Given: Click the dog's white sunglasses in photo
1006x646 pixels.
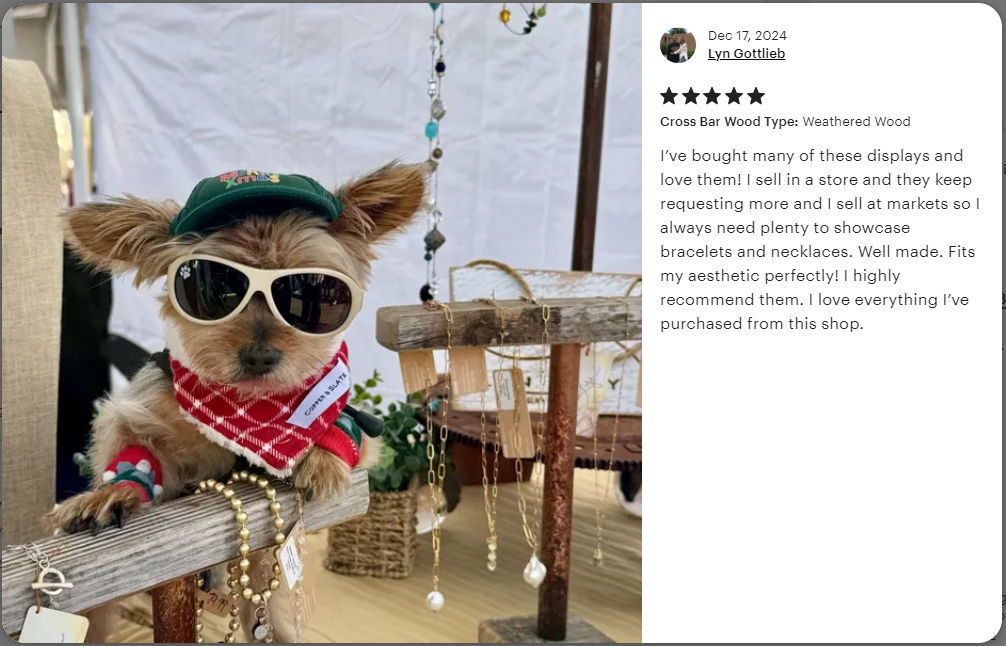Looking at the screenshot, I should (264, 294).
